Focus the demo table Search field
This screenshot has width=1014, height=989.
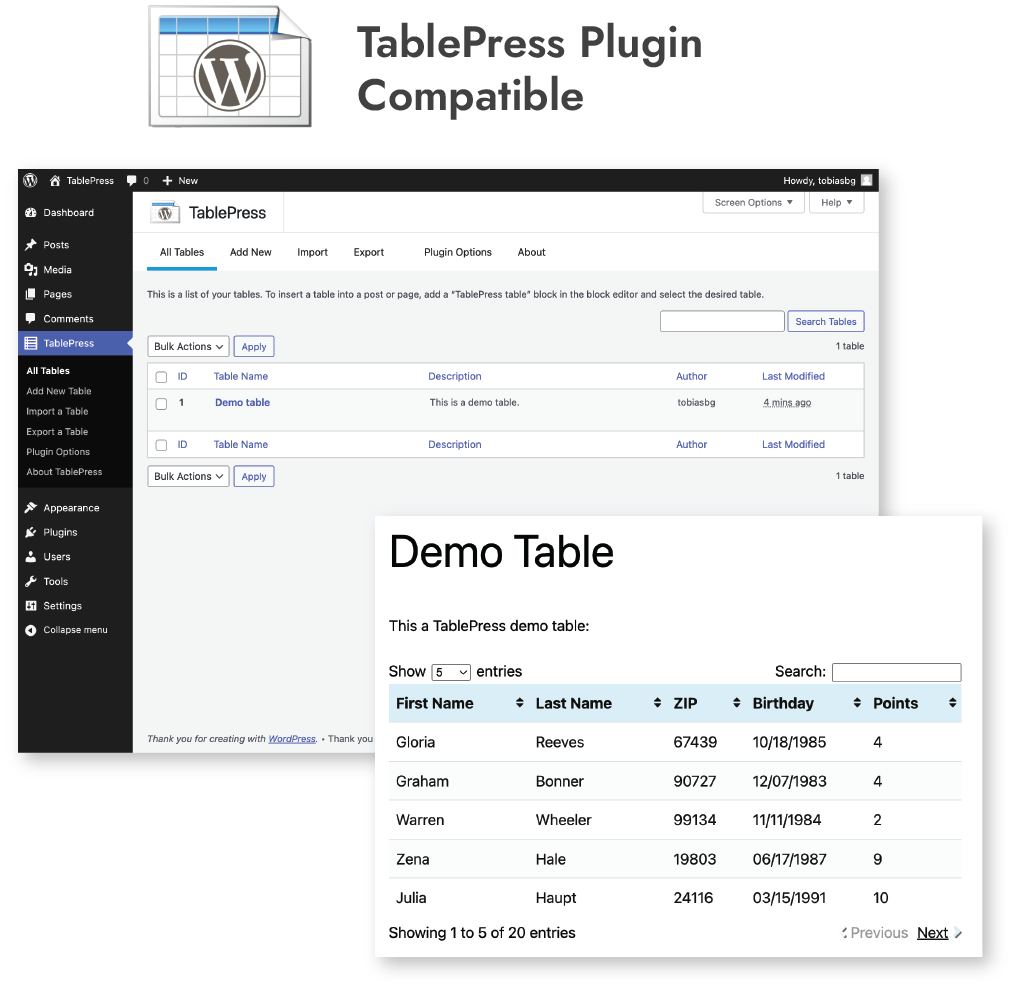pos(896,672)
